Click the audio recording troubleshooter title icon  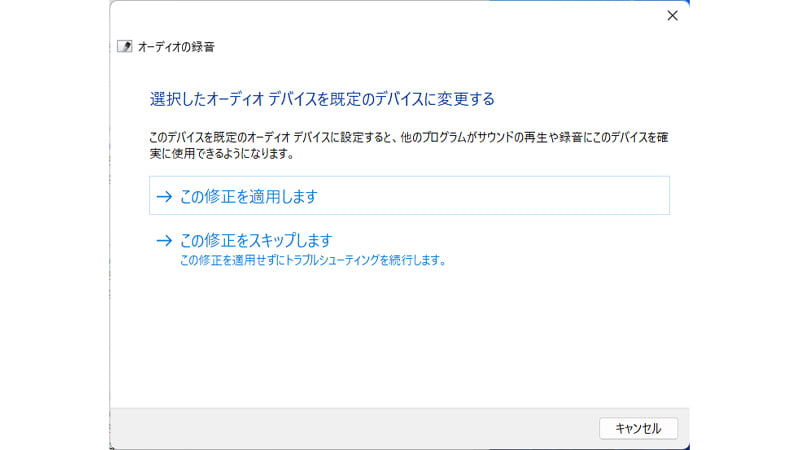(124, 46)
